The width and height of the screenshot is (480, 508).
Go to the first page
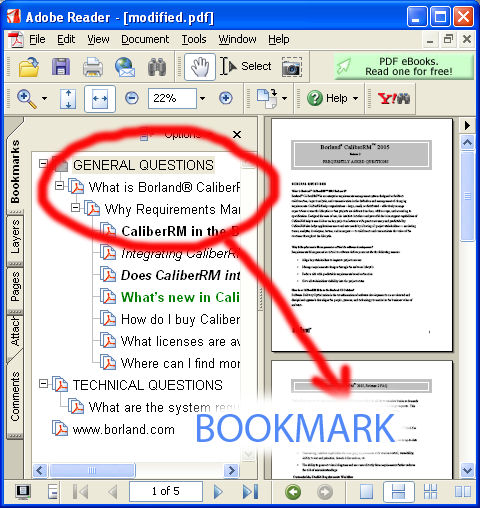[80, 491]
